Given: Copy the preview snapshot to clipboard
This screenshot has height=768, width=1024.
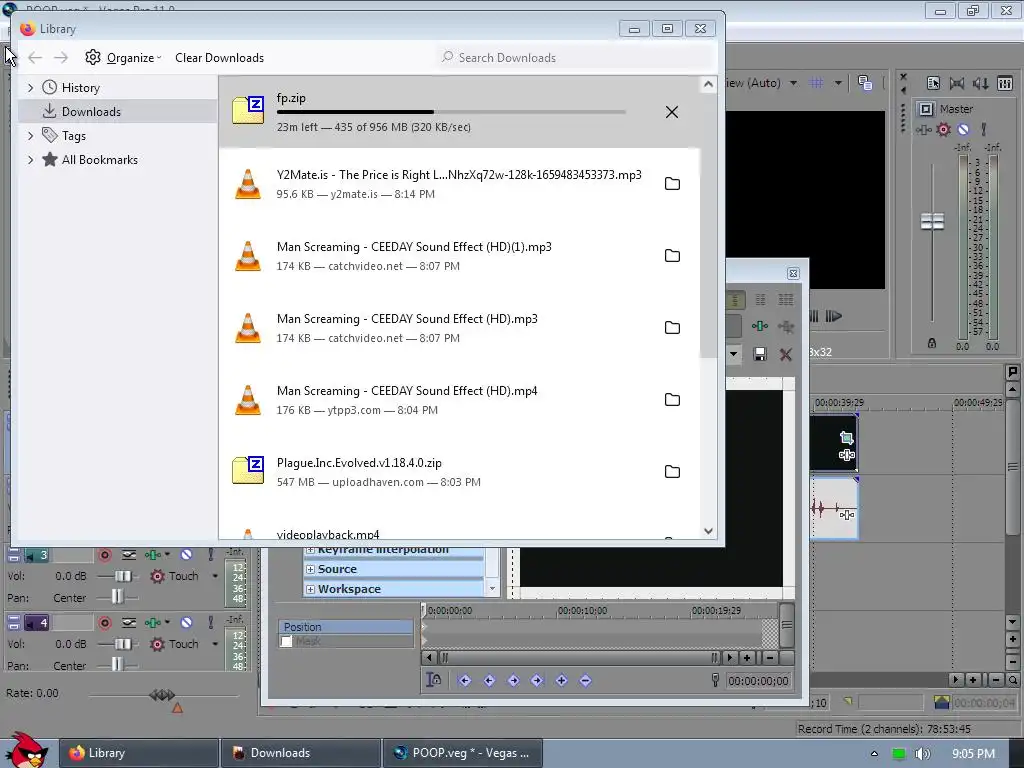Looking at the screenshot, I should tap(865, 83).
